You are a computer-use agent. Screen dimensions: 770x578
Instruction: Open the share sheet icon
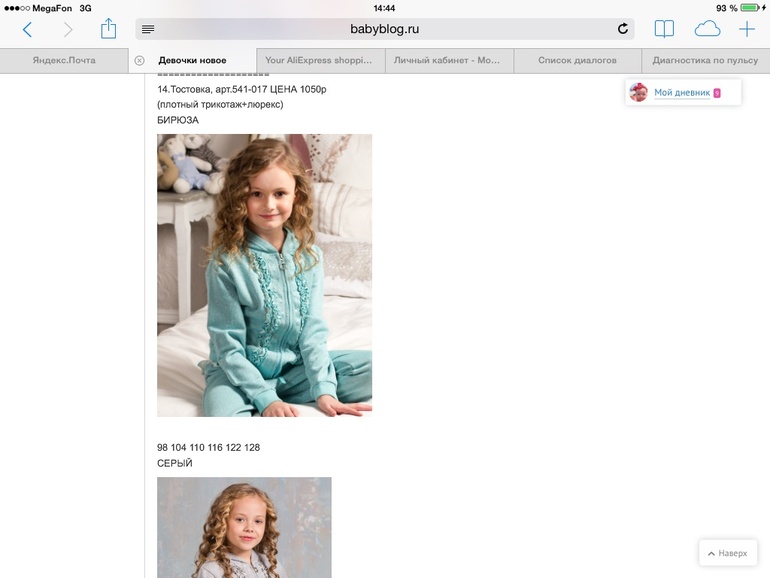tap(108, 28)
